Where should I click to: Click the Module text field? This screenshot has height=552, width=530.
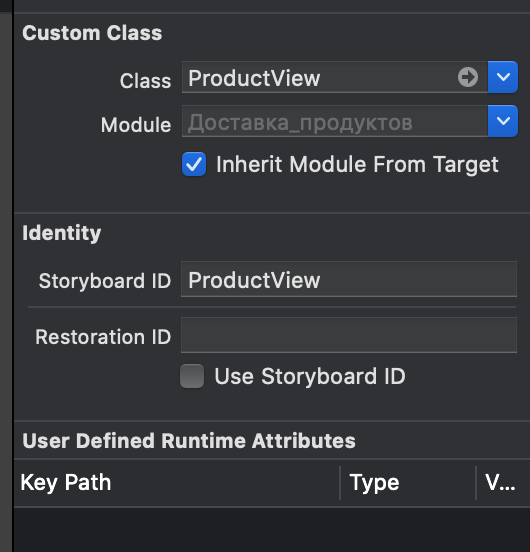pos(335,121)
